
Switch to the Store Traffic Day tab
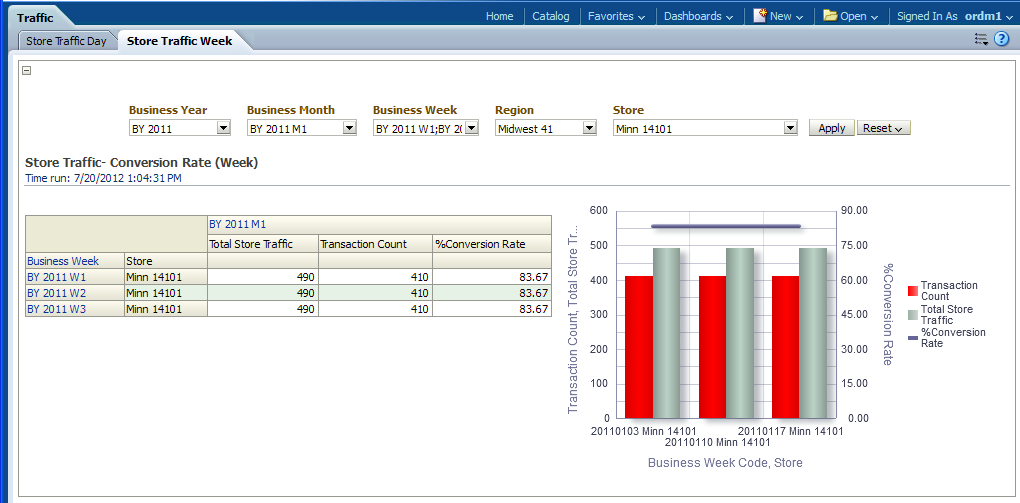tap(66, 41)
